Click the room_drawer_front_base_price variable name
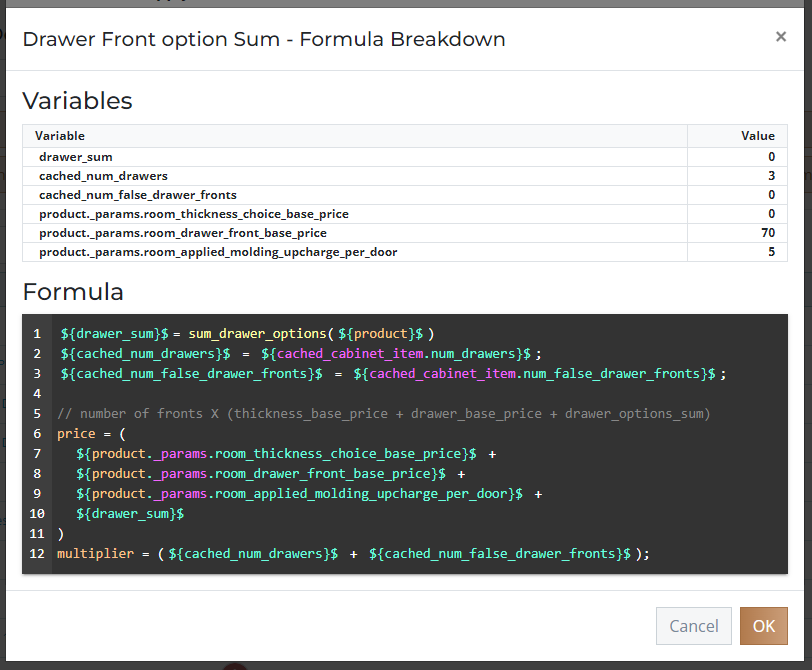This screenshot has width=812, height=670. (x=183, y=233)
